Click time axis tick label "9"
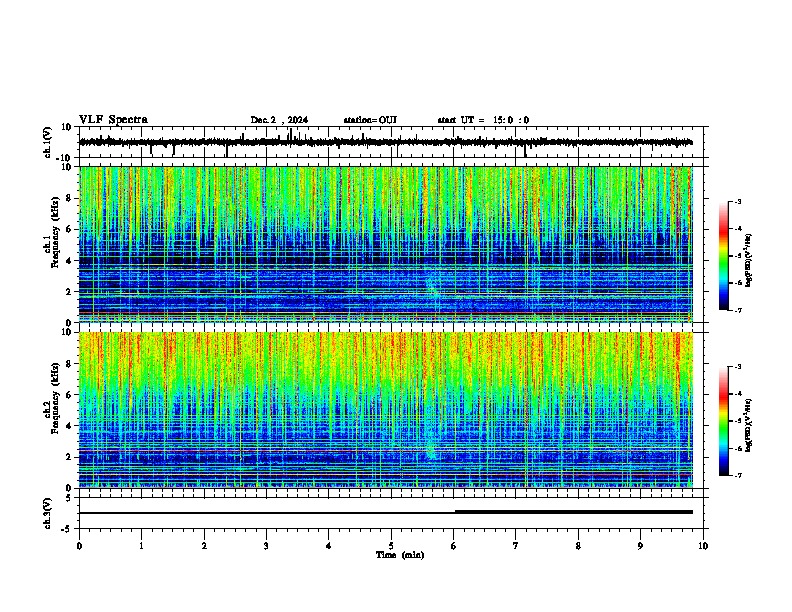 click(x=640, y=546)
